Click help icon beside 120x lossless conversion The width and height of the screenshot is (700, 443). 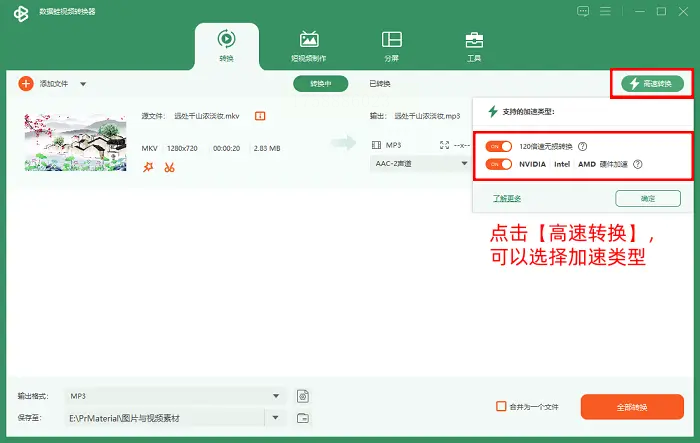click(583, 146)
